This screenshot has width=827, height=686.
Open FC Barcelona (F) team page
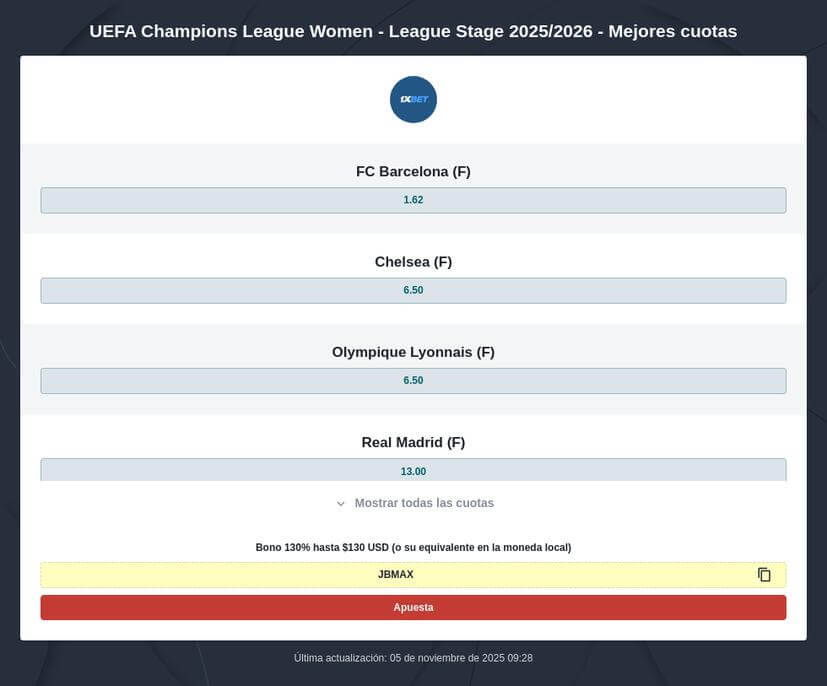point(413,171)
